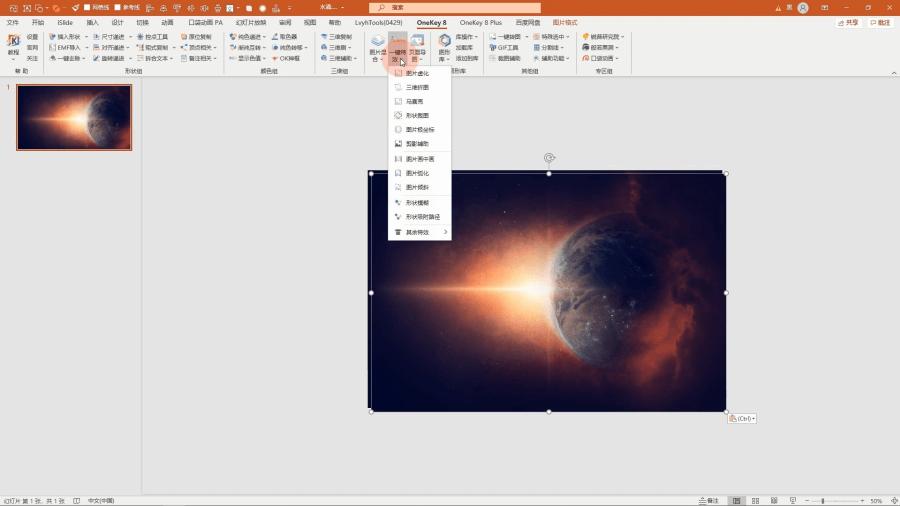Click EMF导入 import tool

[x=65, y=48]
